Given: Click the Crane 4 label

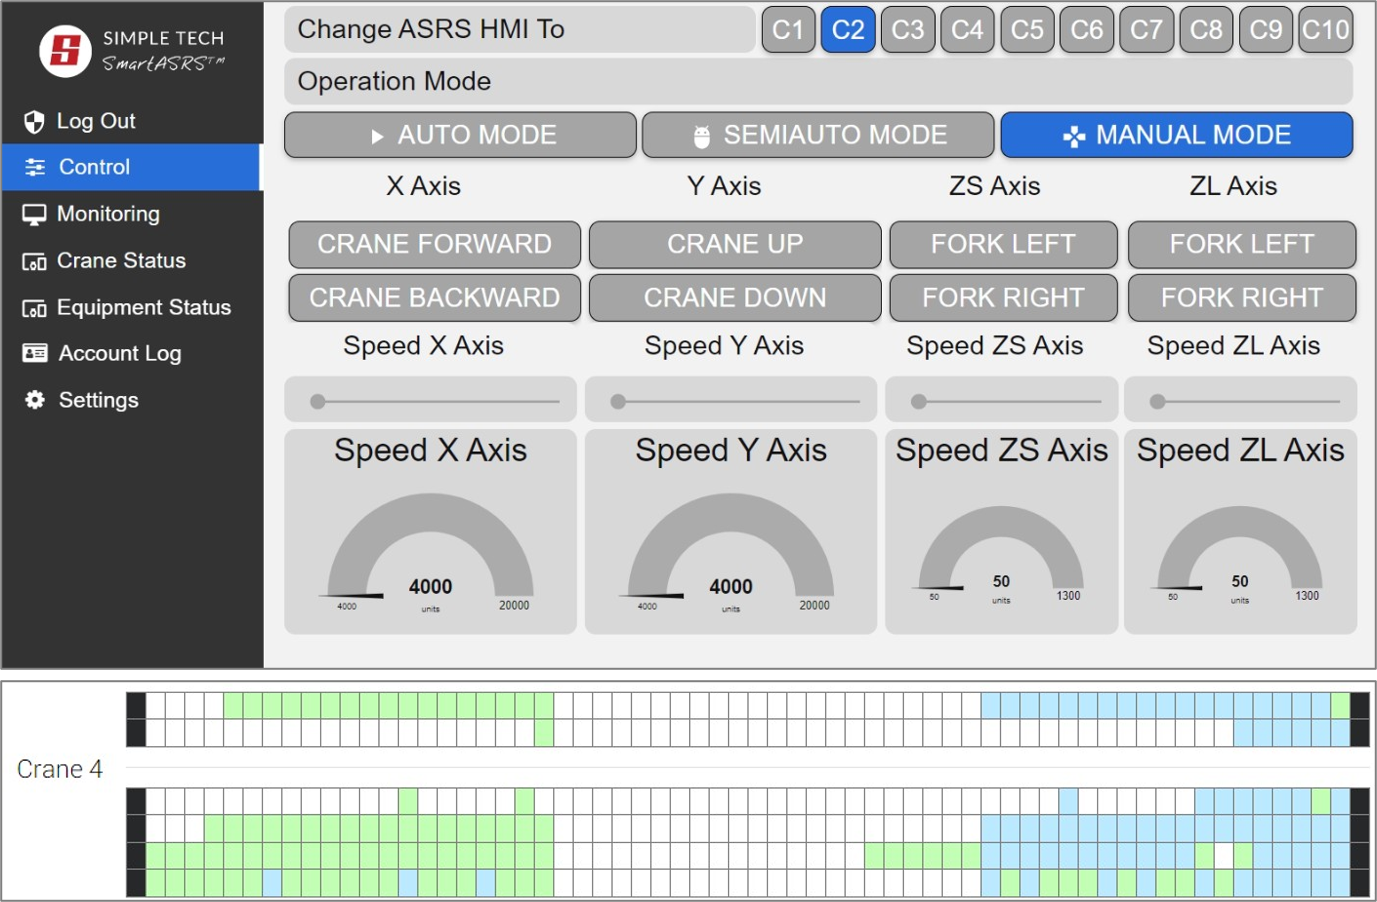Looking at the screenshot, I should point(60,769).
